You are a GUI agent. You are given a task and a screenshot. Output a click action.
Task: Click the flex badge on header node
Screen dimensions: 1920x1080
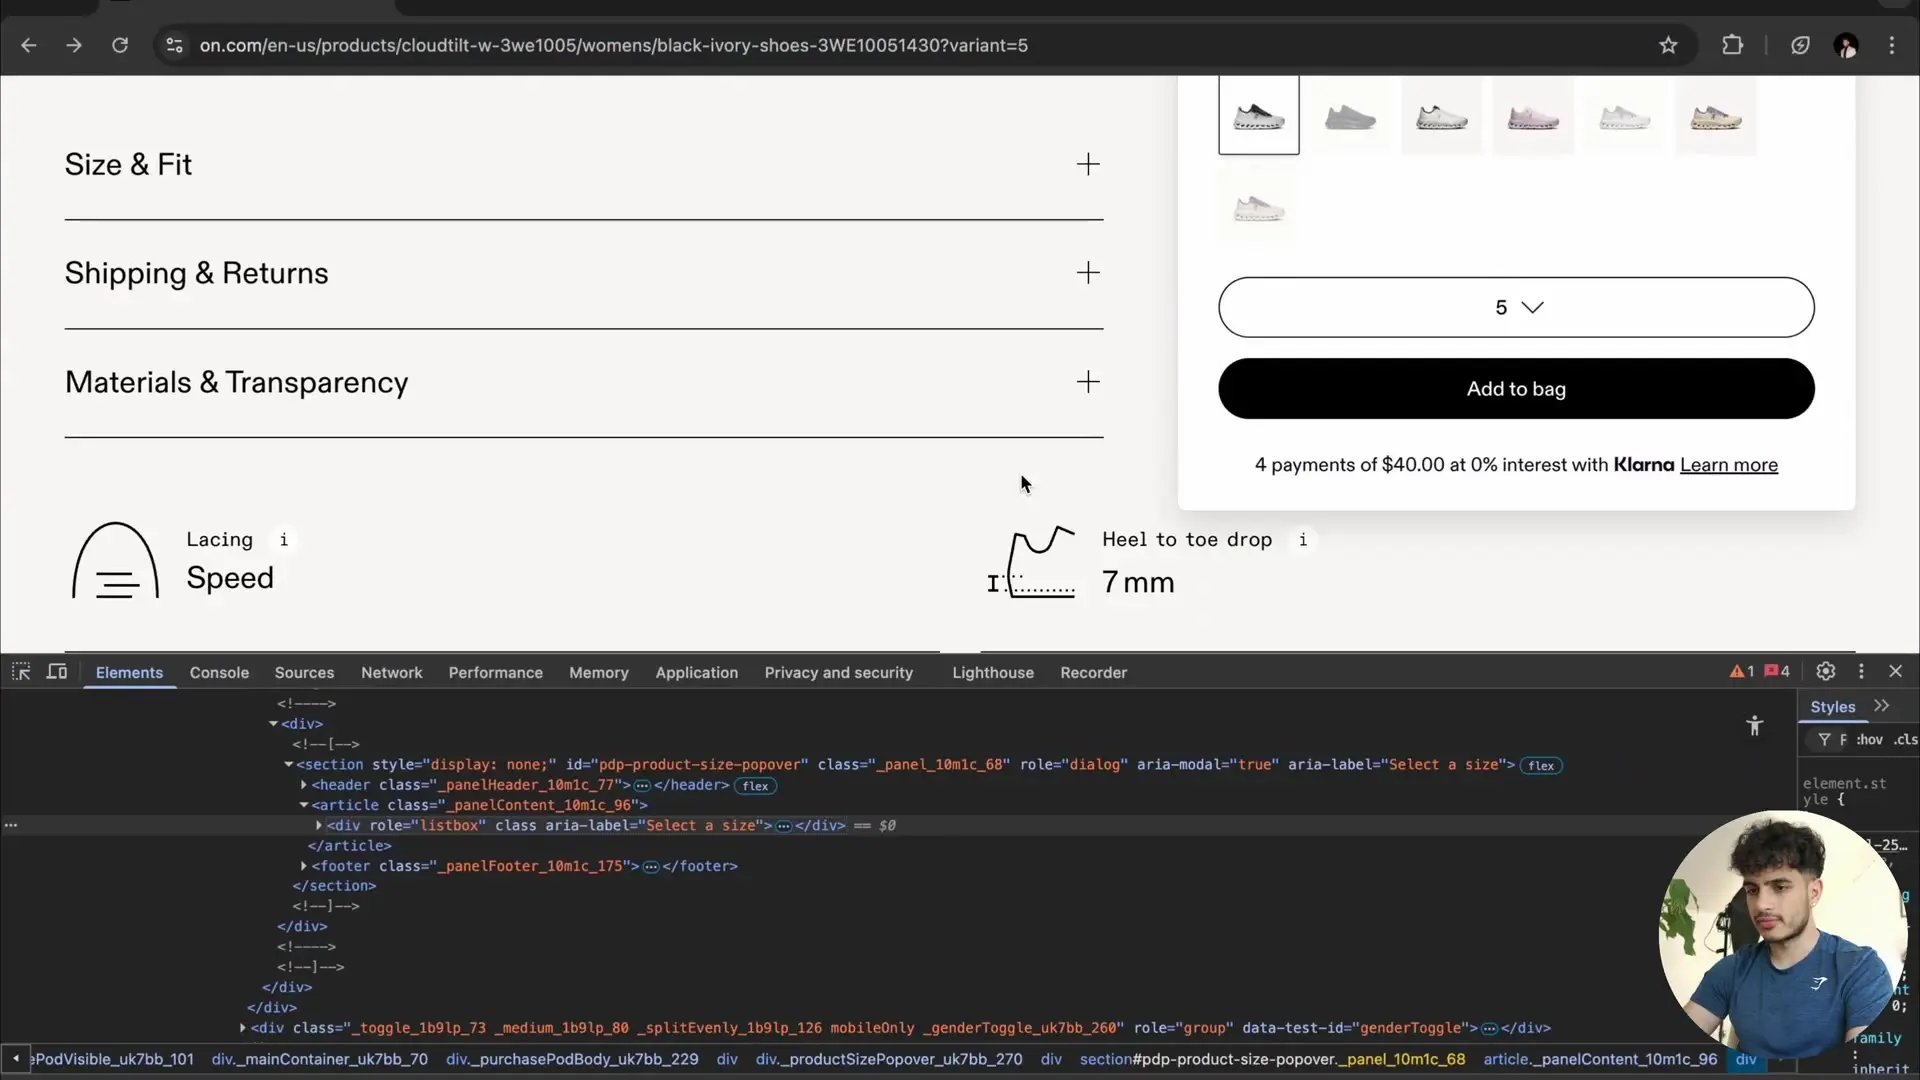755,786
